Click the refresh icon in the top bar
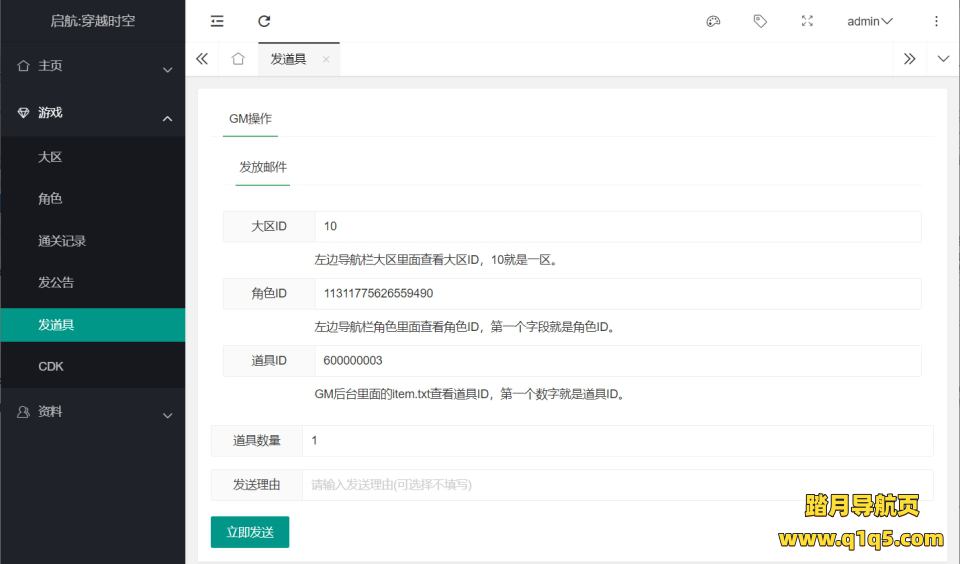Image resolution: width=960 pixels, height=564 pixels. point(264,21)
